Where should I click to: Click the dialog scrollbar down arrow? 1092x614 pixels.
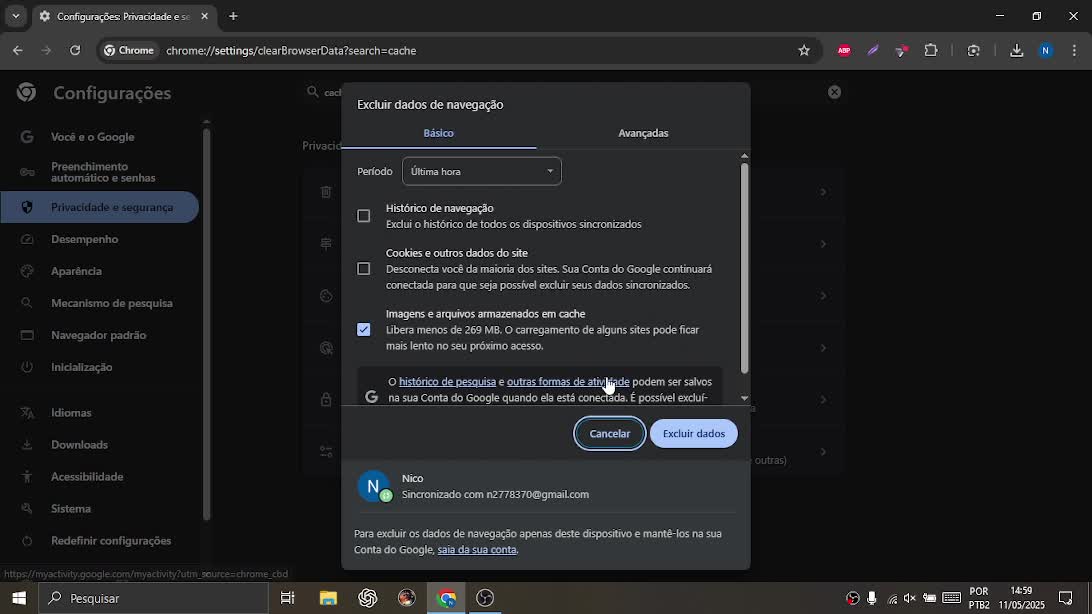coord(744,399)
